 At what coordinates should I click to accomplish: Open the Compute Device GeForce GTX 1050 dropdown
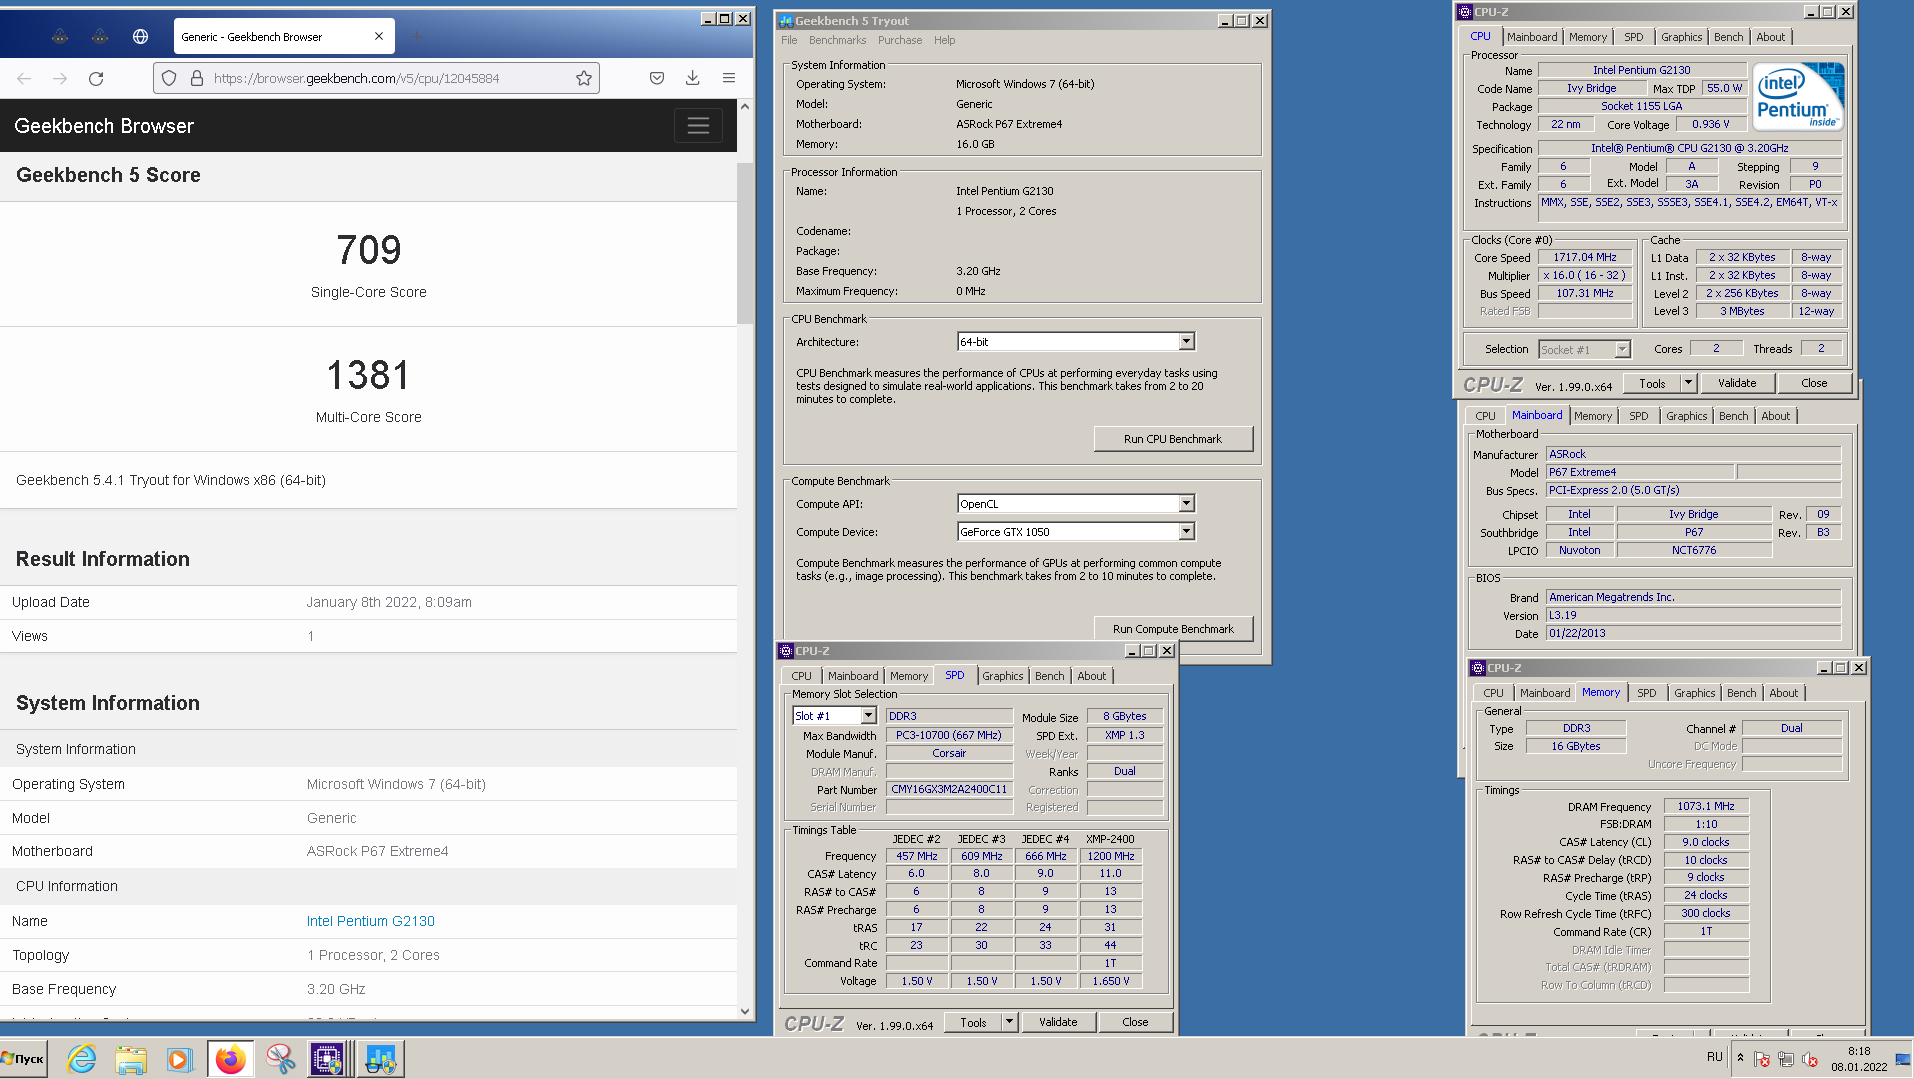(1186, 532)
